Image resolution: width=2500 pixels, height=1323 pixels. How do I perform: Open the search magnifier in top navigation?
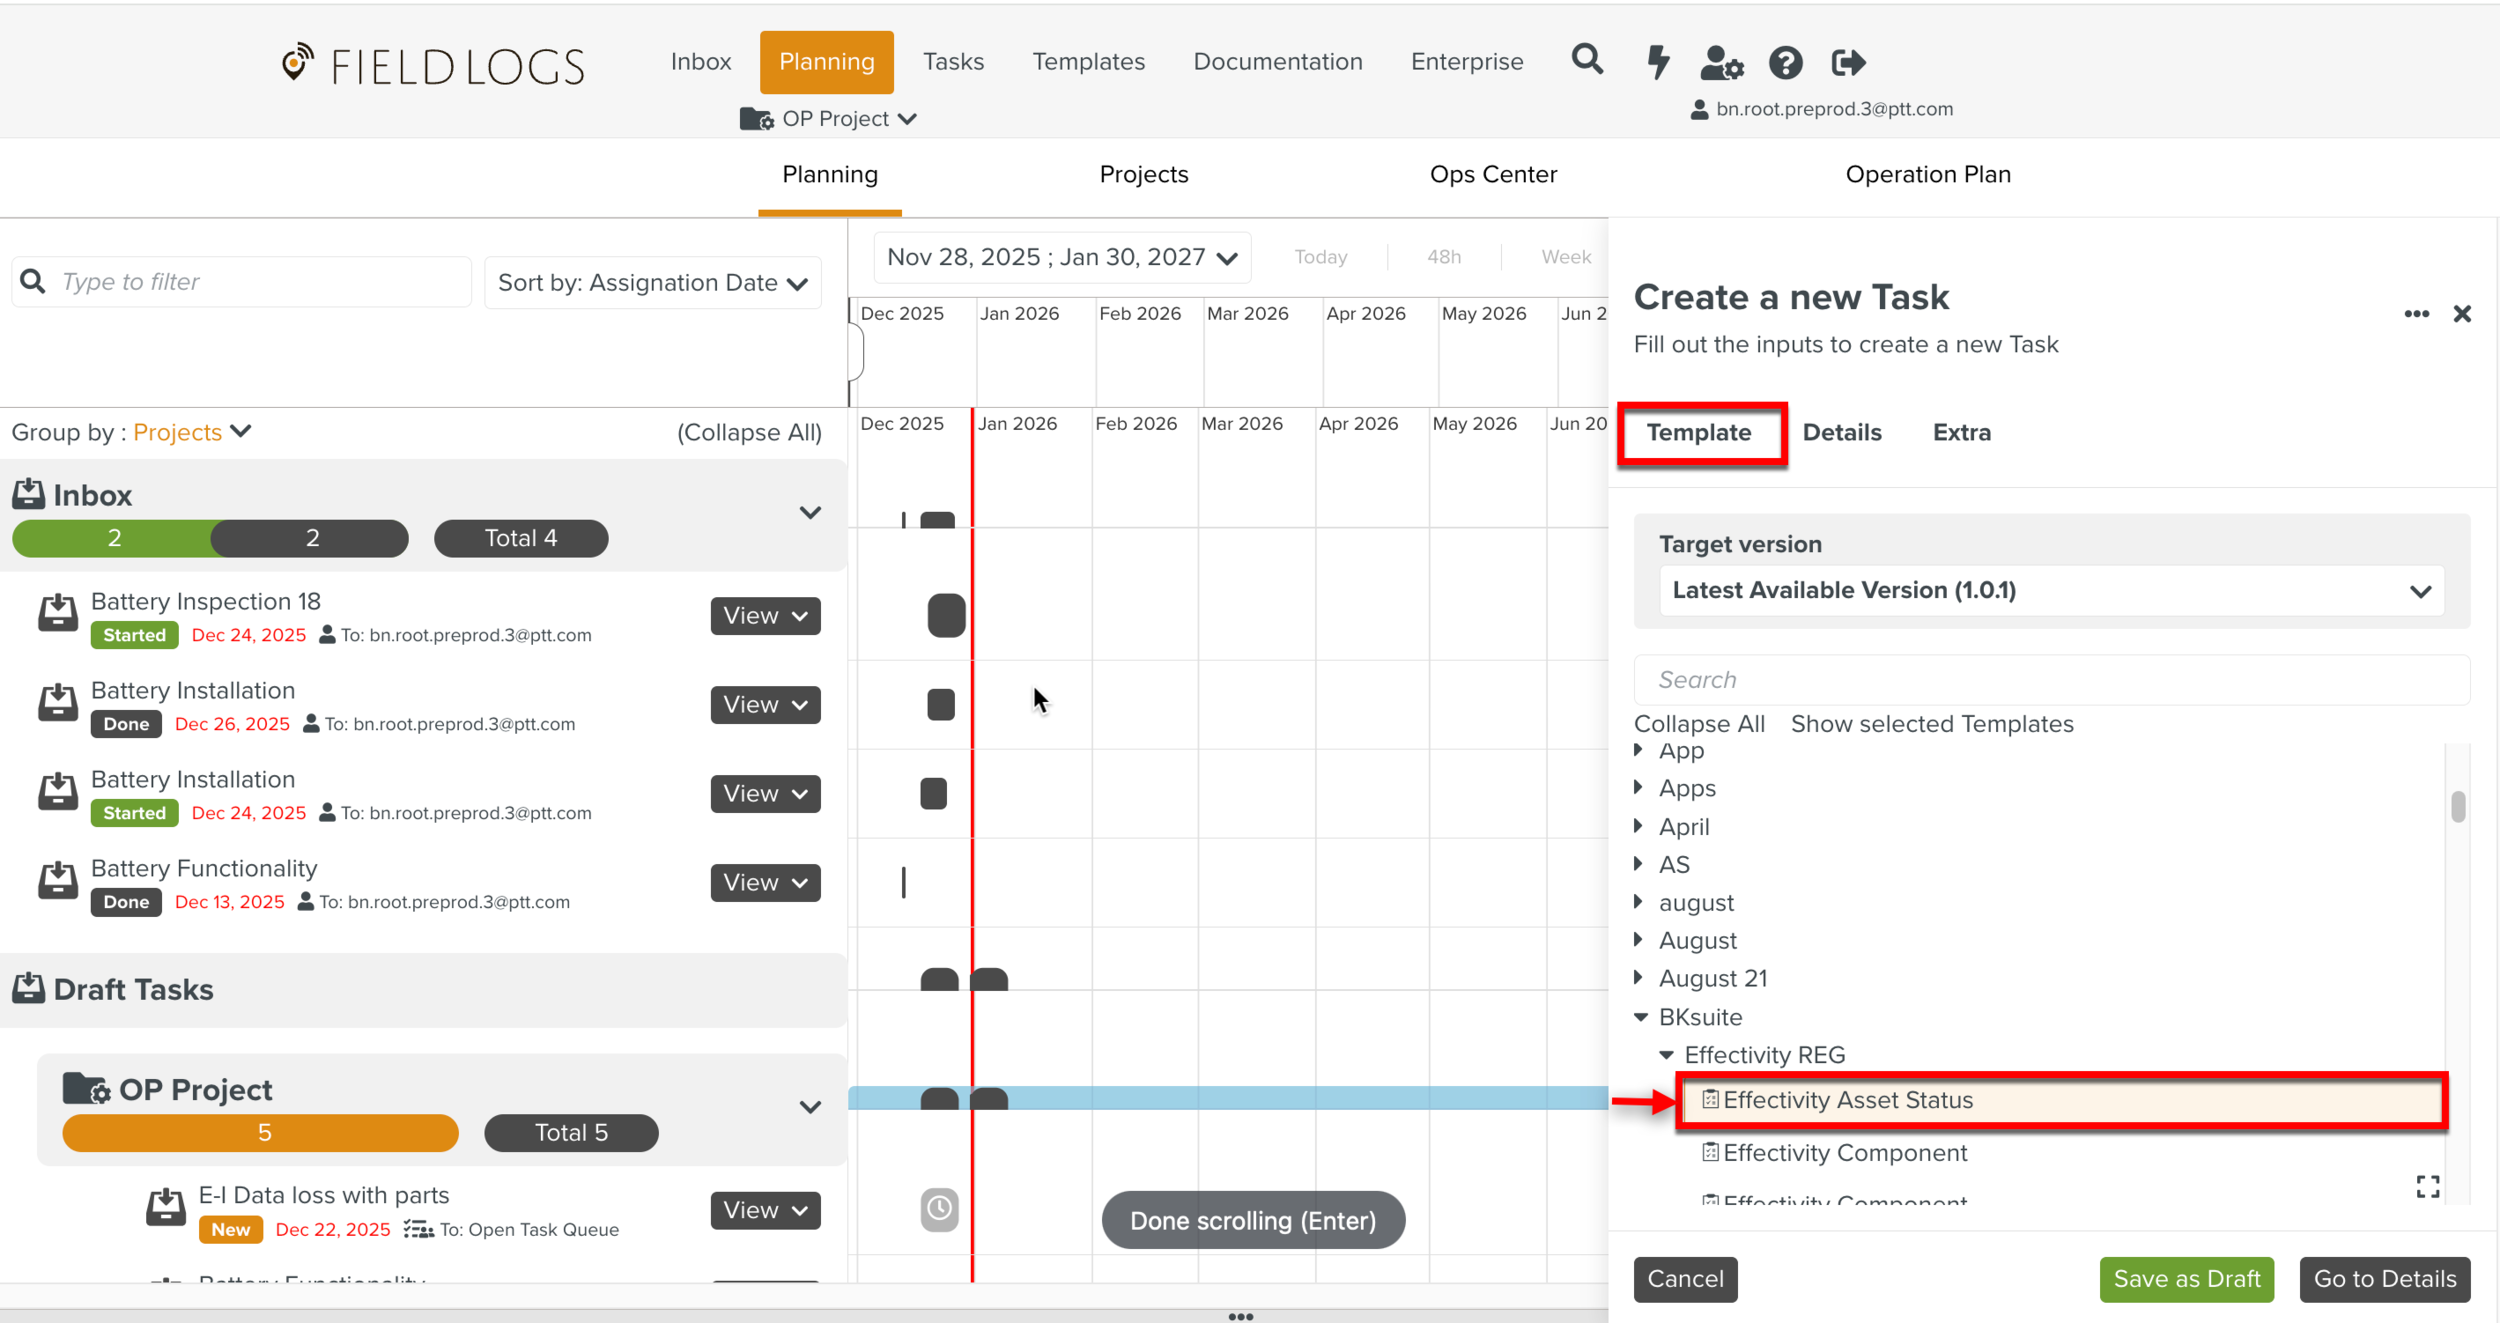[x=1587, y=61]
